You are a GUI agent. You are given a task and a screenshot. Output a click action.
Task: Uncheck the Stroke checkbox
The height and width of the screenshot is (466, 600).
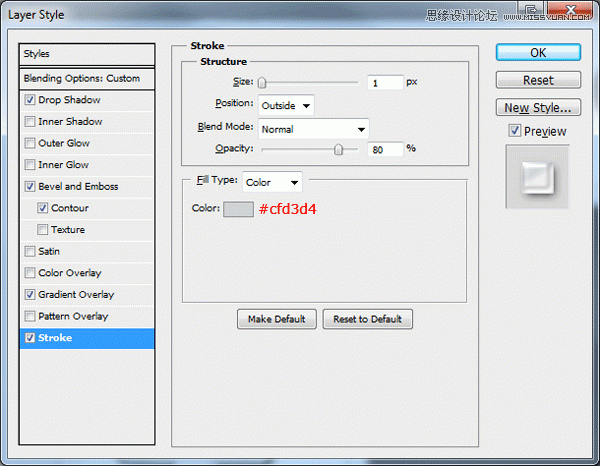click(x=30, y=338)
